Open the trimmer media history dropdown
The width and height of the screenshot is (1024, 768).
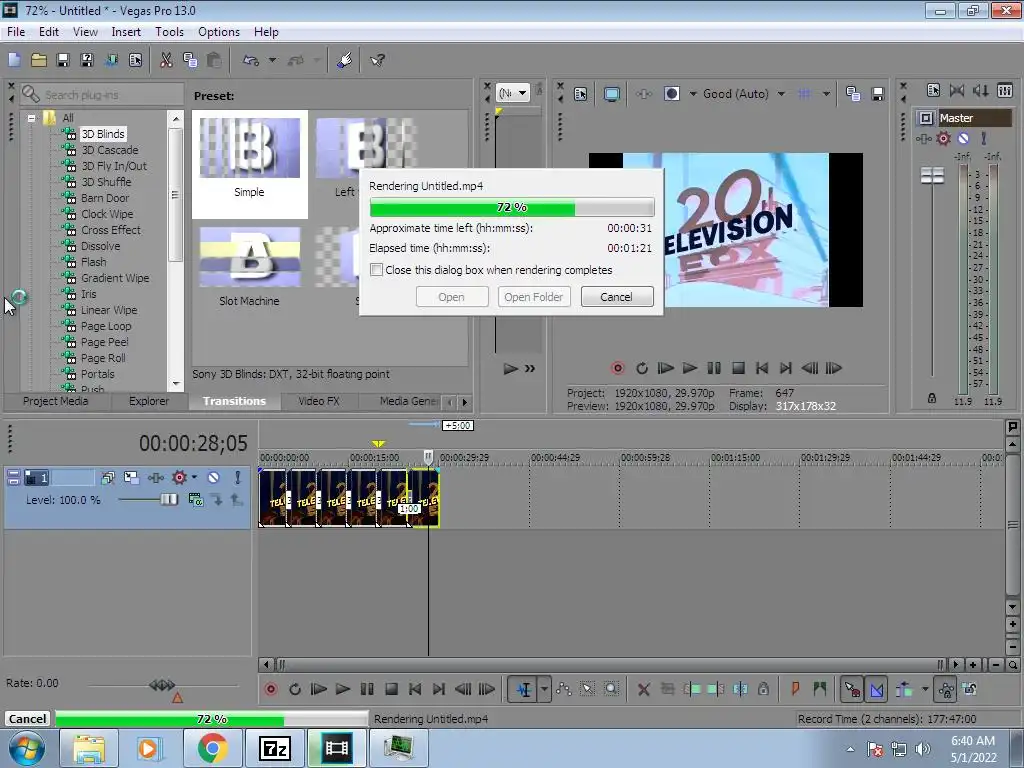[513, 93]
